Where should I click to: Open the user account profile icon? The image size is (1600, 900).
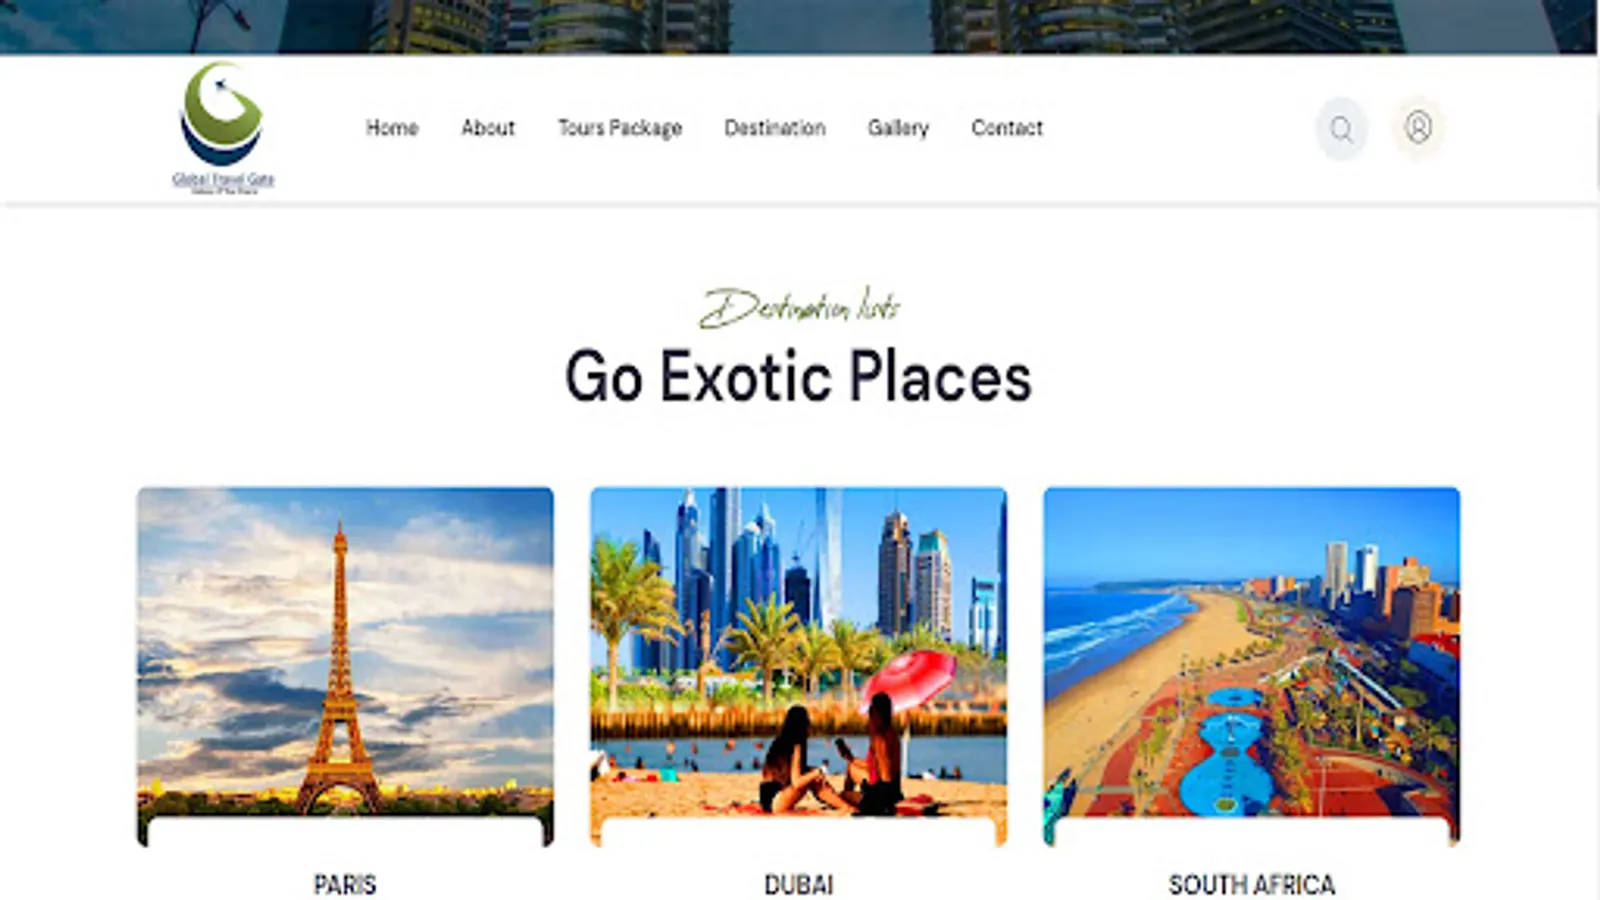[x=1418, y=127]
